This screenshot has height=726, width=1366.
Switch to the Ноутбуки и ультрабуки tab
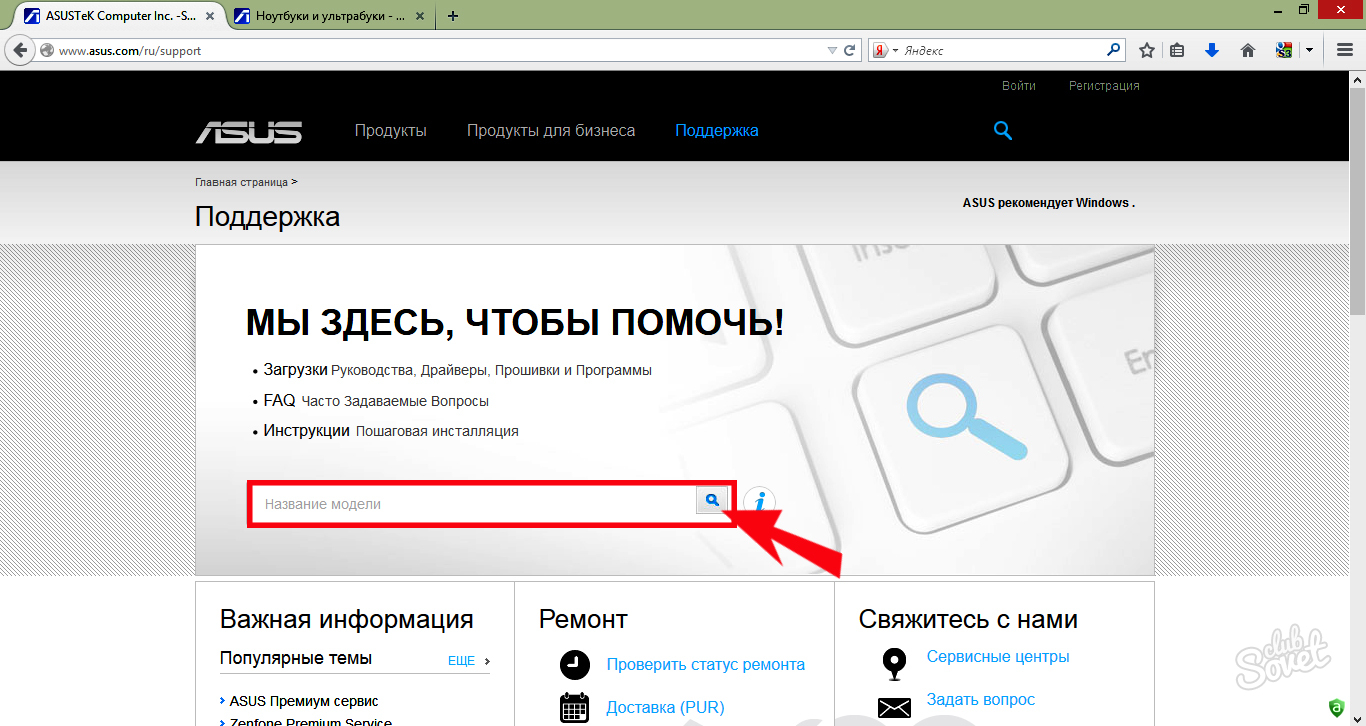click(x=330, y=16)
